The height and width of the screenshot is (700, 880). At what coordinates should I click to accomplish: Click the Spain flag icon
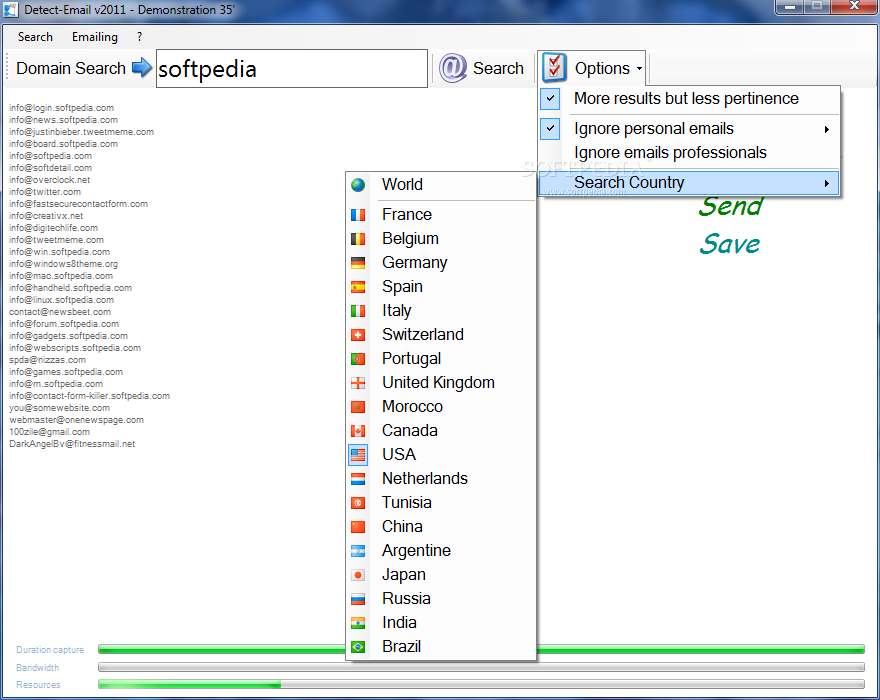coord(358,287)
